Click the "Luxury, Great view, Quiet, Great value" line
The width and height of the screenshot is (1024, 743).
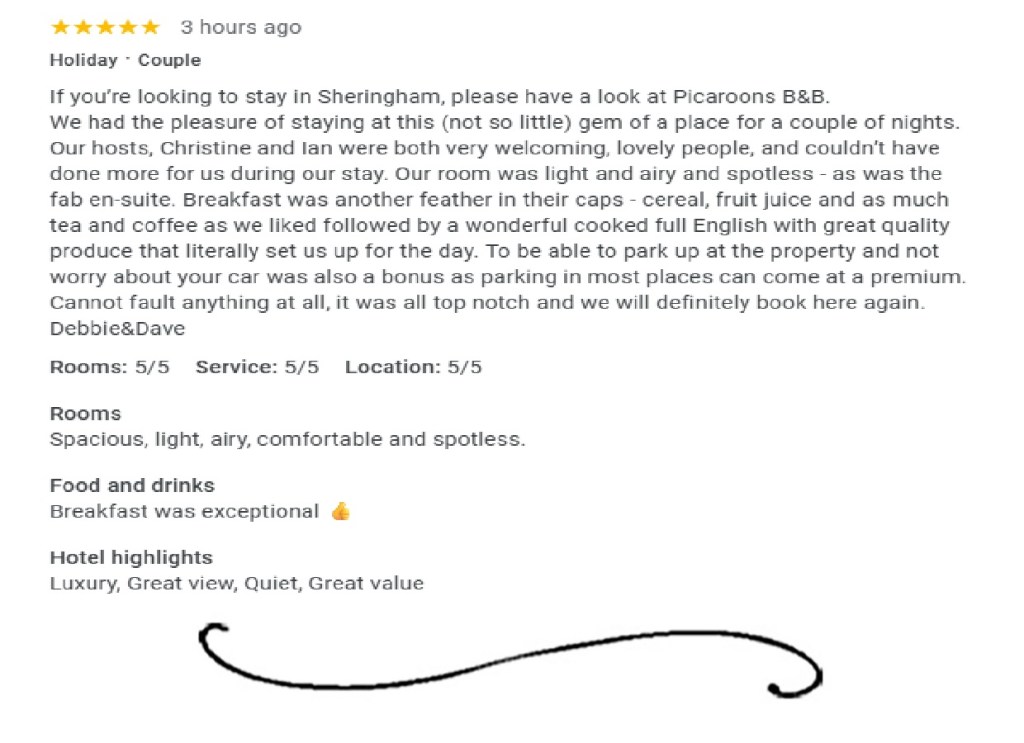pyautogui.click(x=237, y=583)
